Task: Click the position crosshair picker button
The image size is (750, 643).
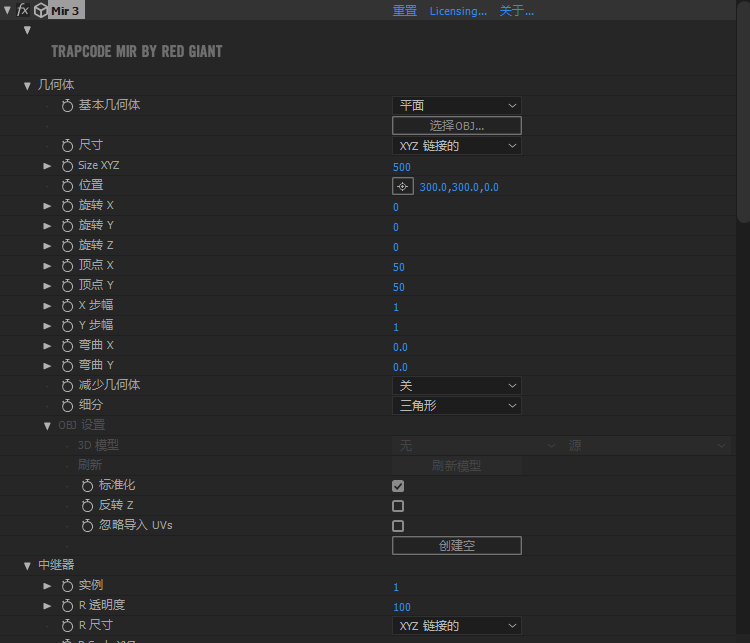Action: 403,186
